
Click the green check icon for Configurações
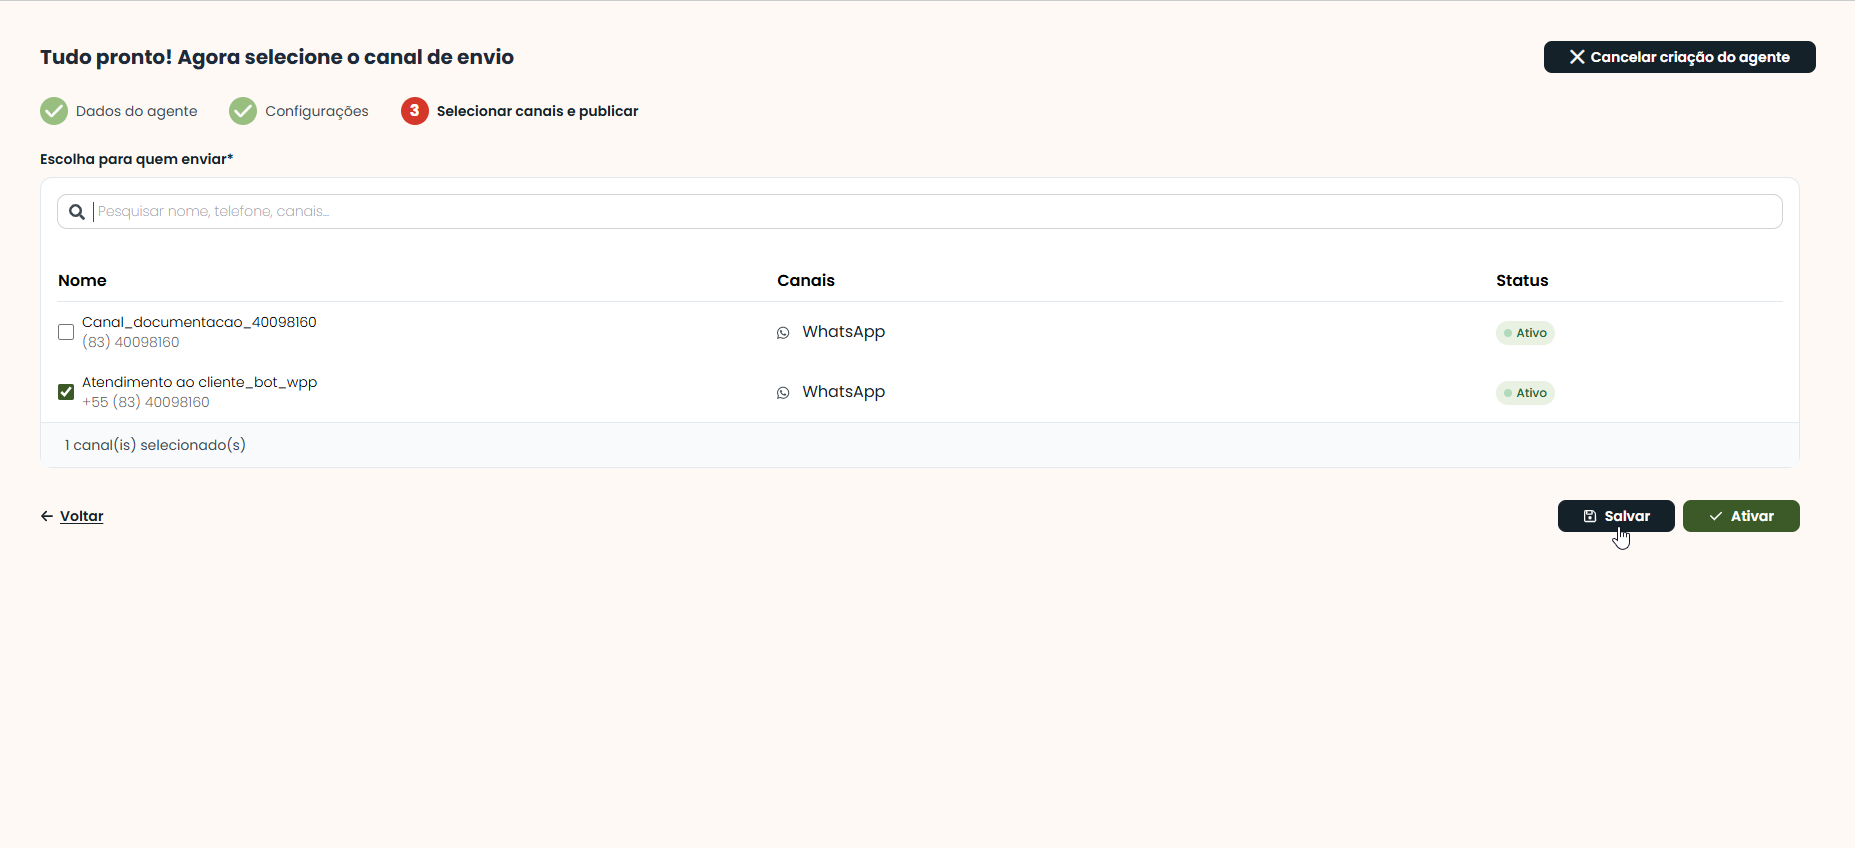tap(243, 111)
